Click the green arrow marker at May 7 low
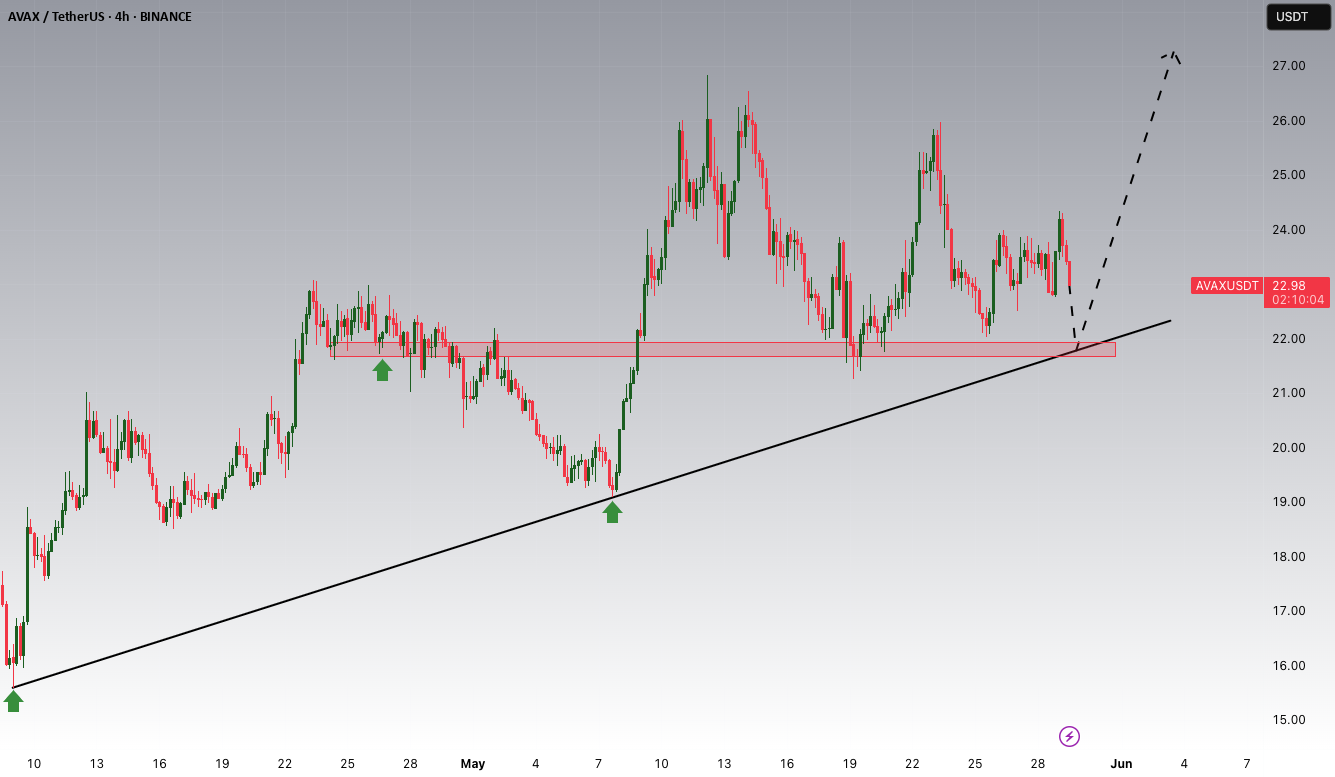Screen dimensions: 1335x777 point(612,512)
